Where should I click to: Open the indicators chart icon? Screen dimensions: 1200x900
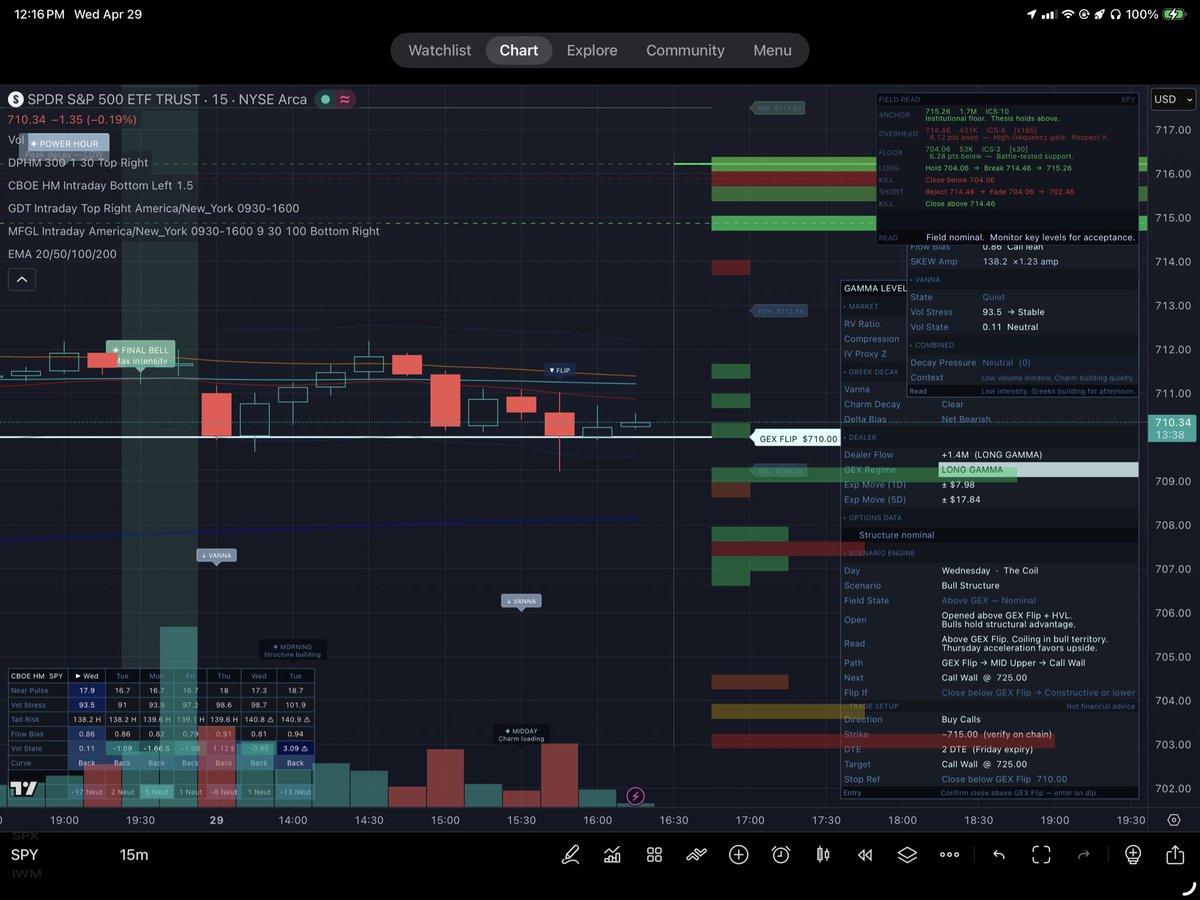(x=612, y=855)
